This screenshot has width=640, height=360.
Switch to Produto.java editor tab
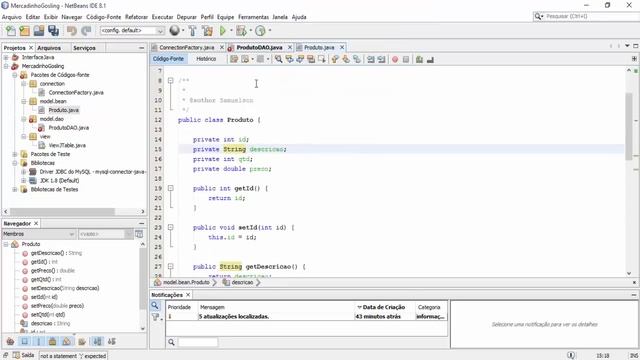[x=319, y=47]
